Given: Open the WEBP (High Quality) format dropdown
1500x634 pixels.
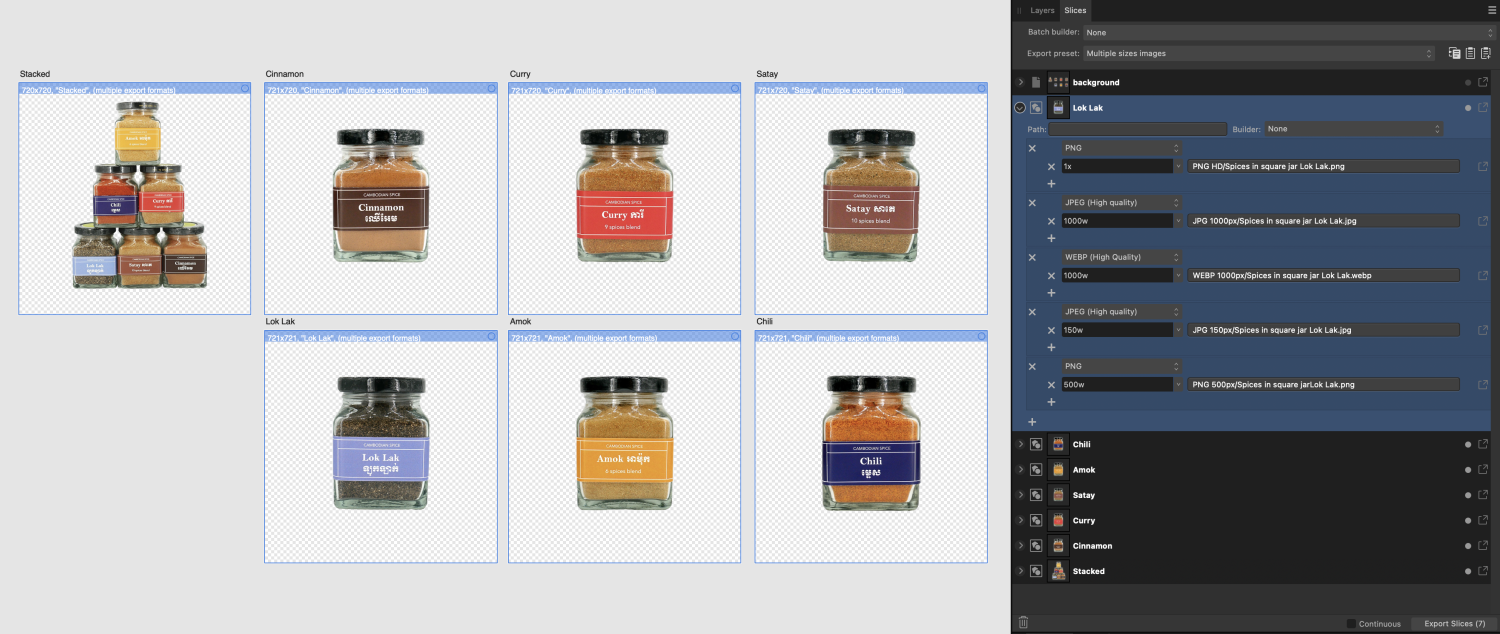Looking at the screenshot, I should pos(1122,257).
